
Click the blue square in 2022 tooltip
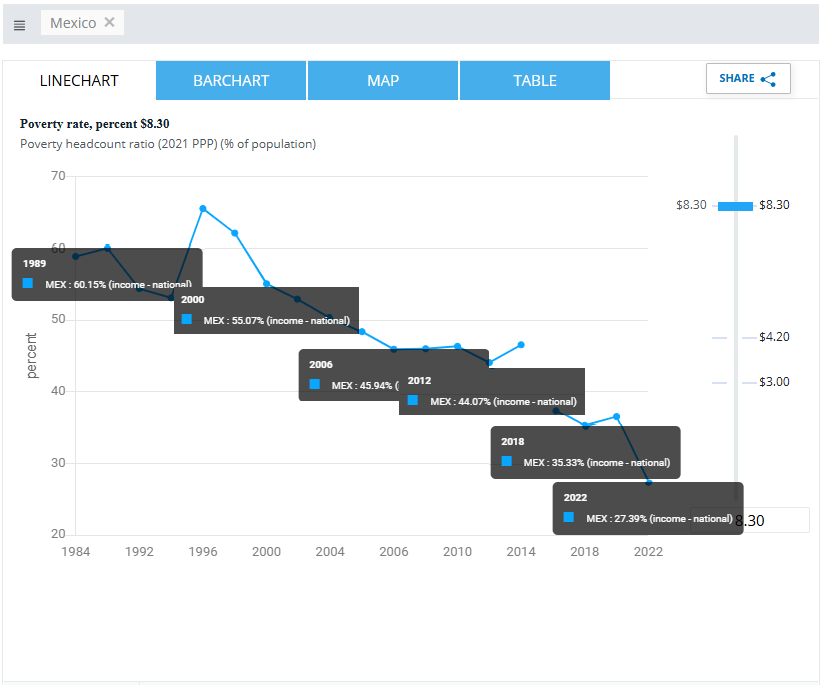569,517
